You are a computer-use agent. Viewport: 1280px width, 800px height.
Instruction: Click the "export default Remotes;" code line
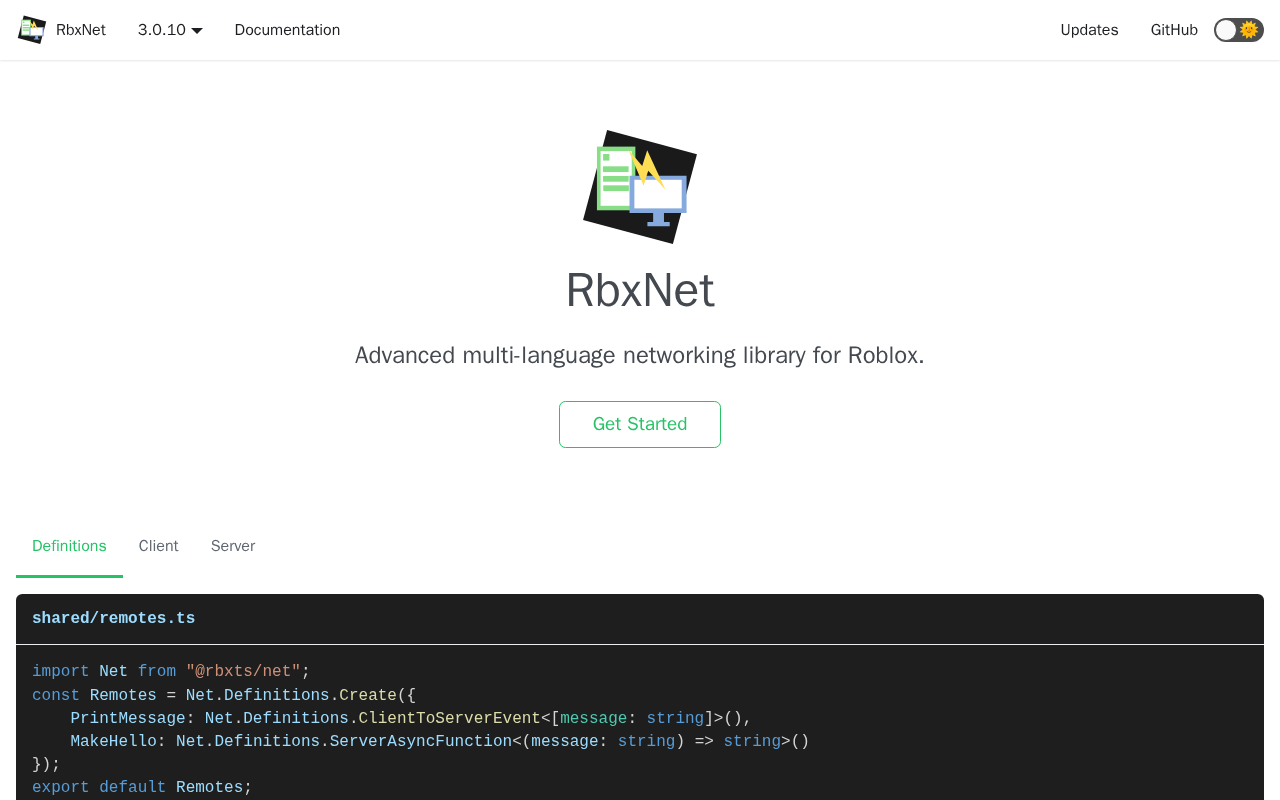pyautogui.click(x=142, y=787)
